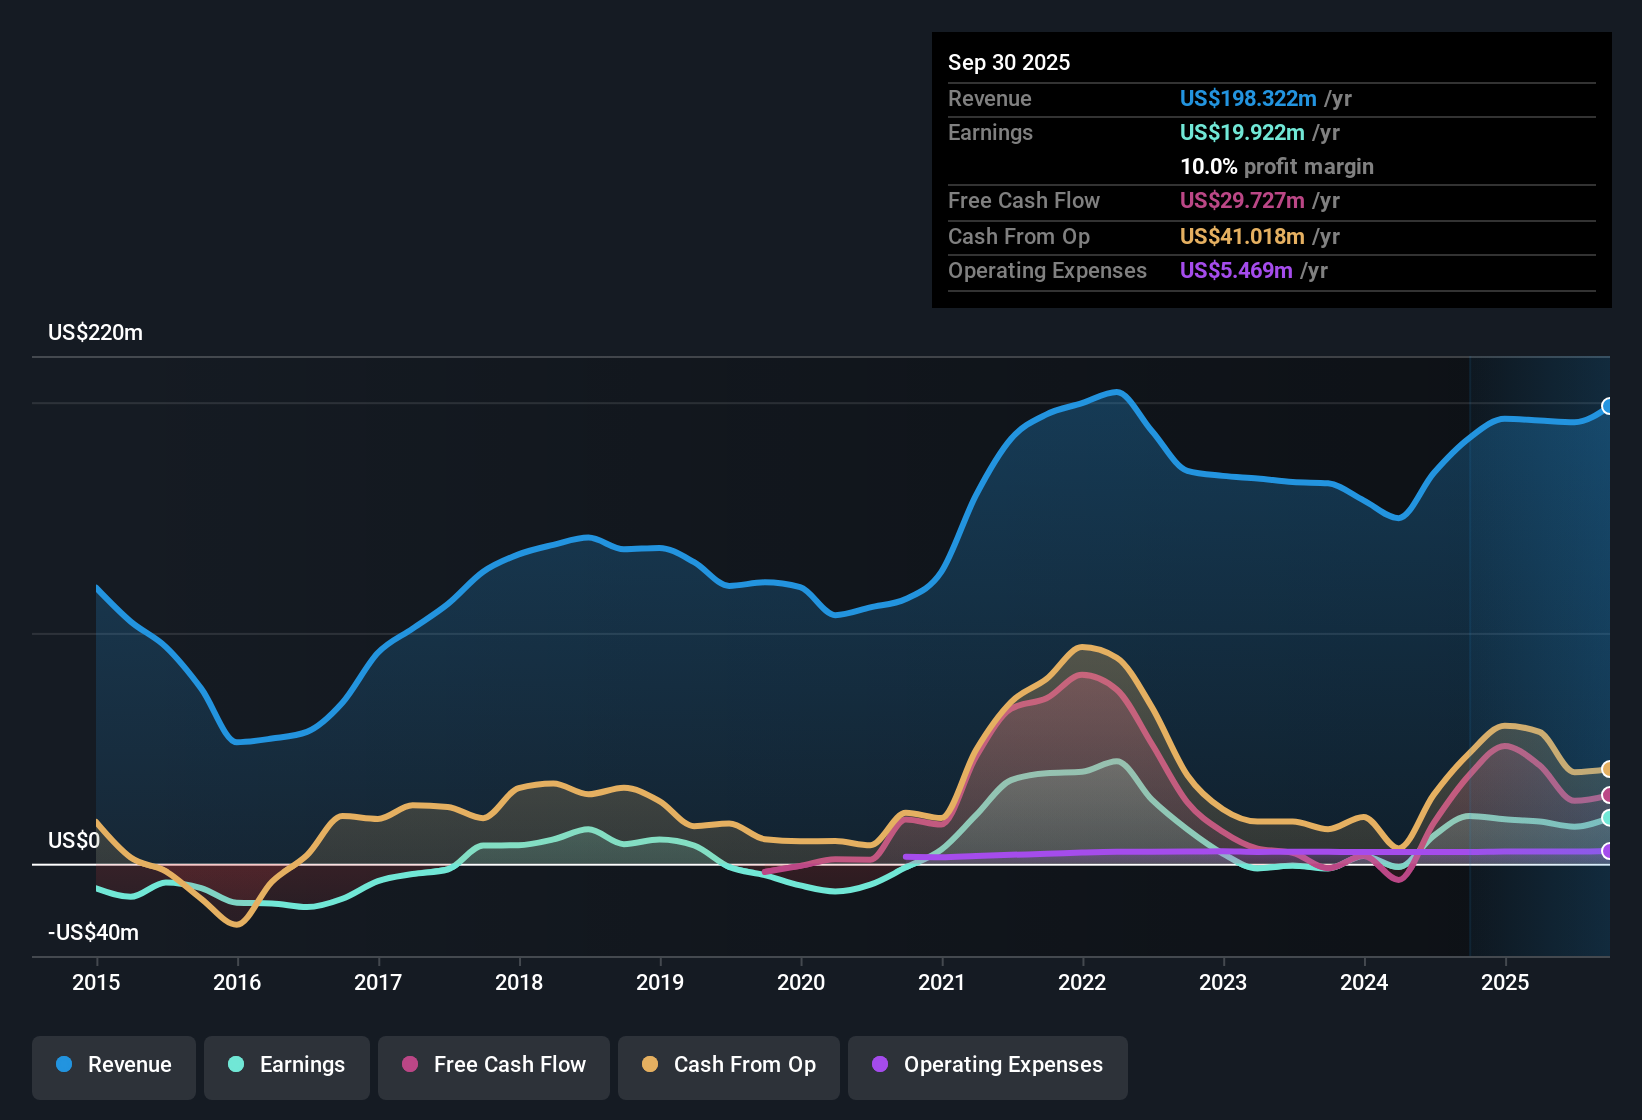
Task: Click the 10.0% profit margin text
Action: point(1277,166)
